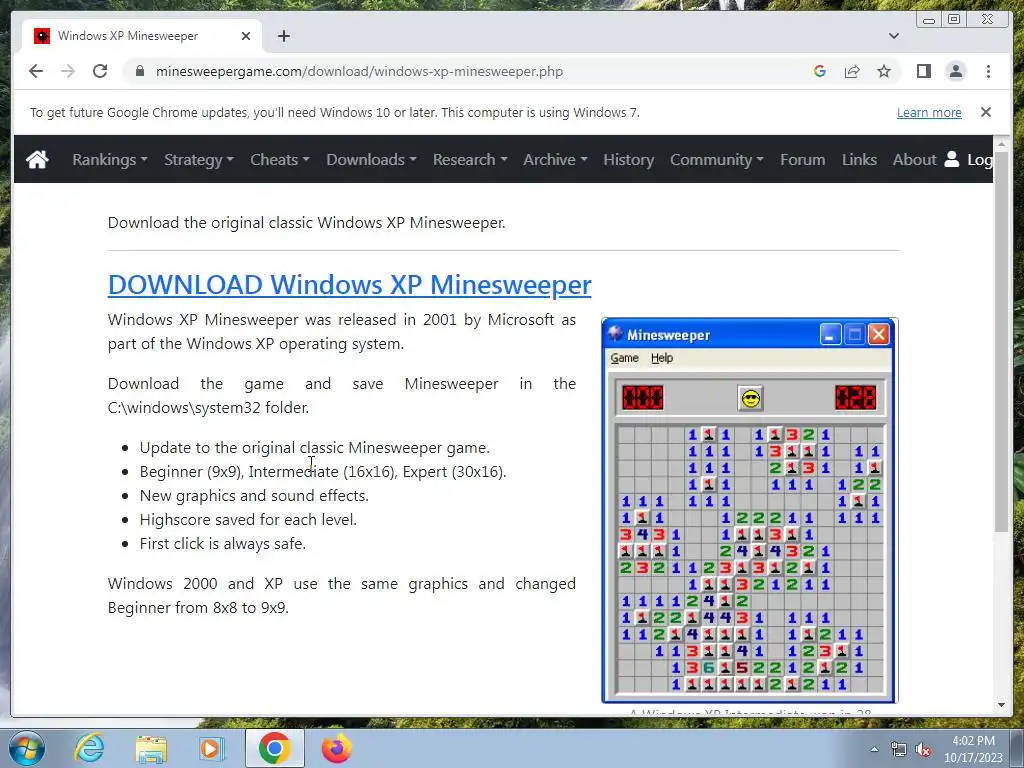Open the Chrome three-dot menu
Screen dimensions: 1024x768
point(988,71)
